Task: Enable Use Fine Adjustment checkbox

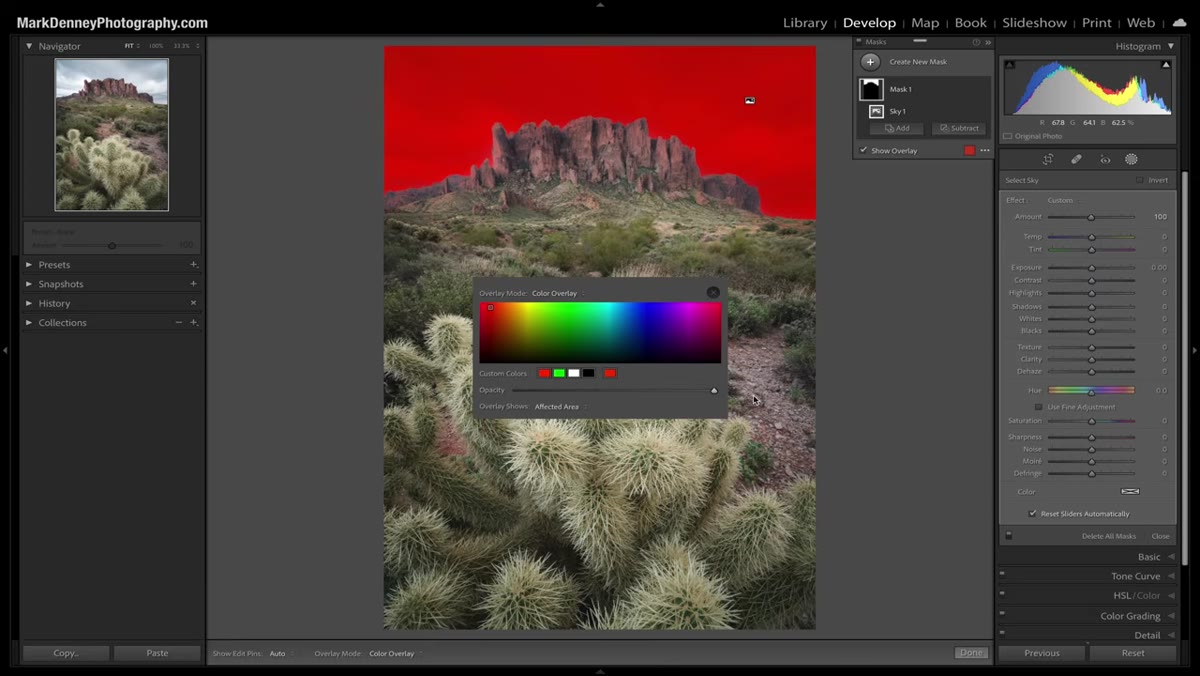Action: coord(1038,407)
